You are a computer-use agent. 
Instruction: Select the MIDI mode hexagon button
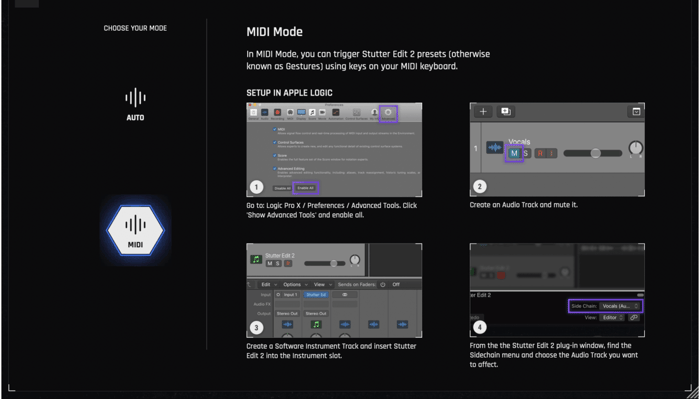click(135, 230)
